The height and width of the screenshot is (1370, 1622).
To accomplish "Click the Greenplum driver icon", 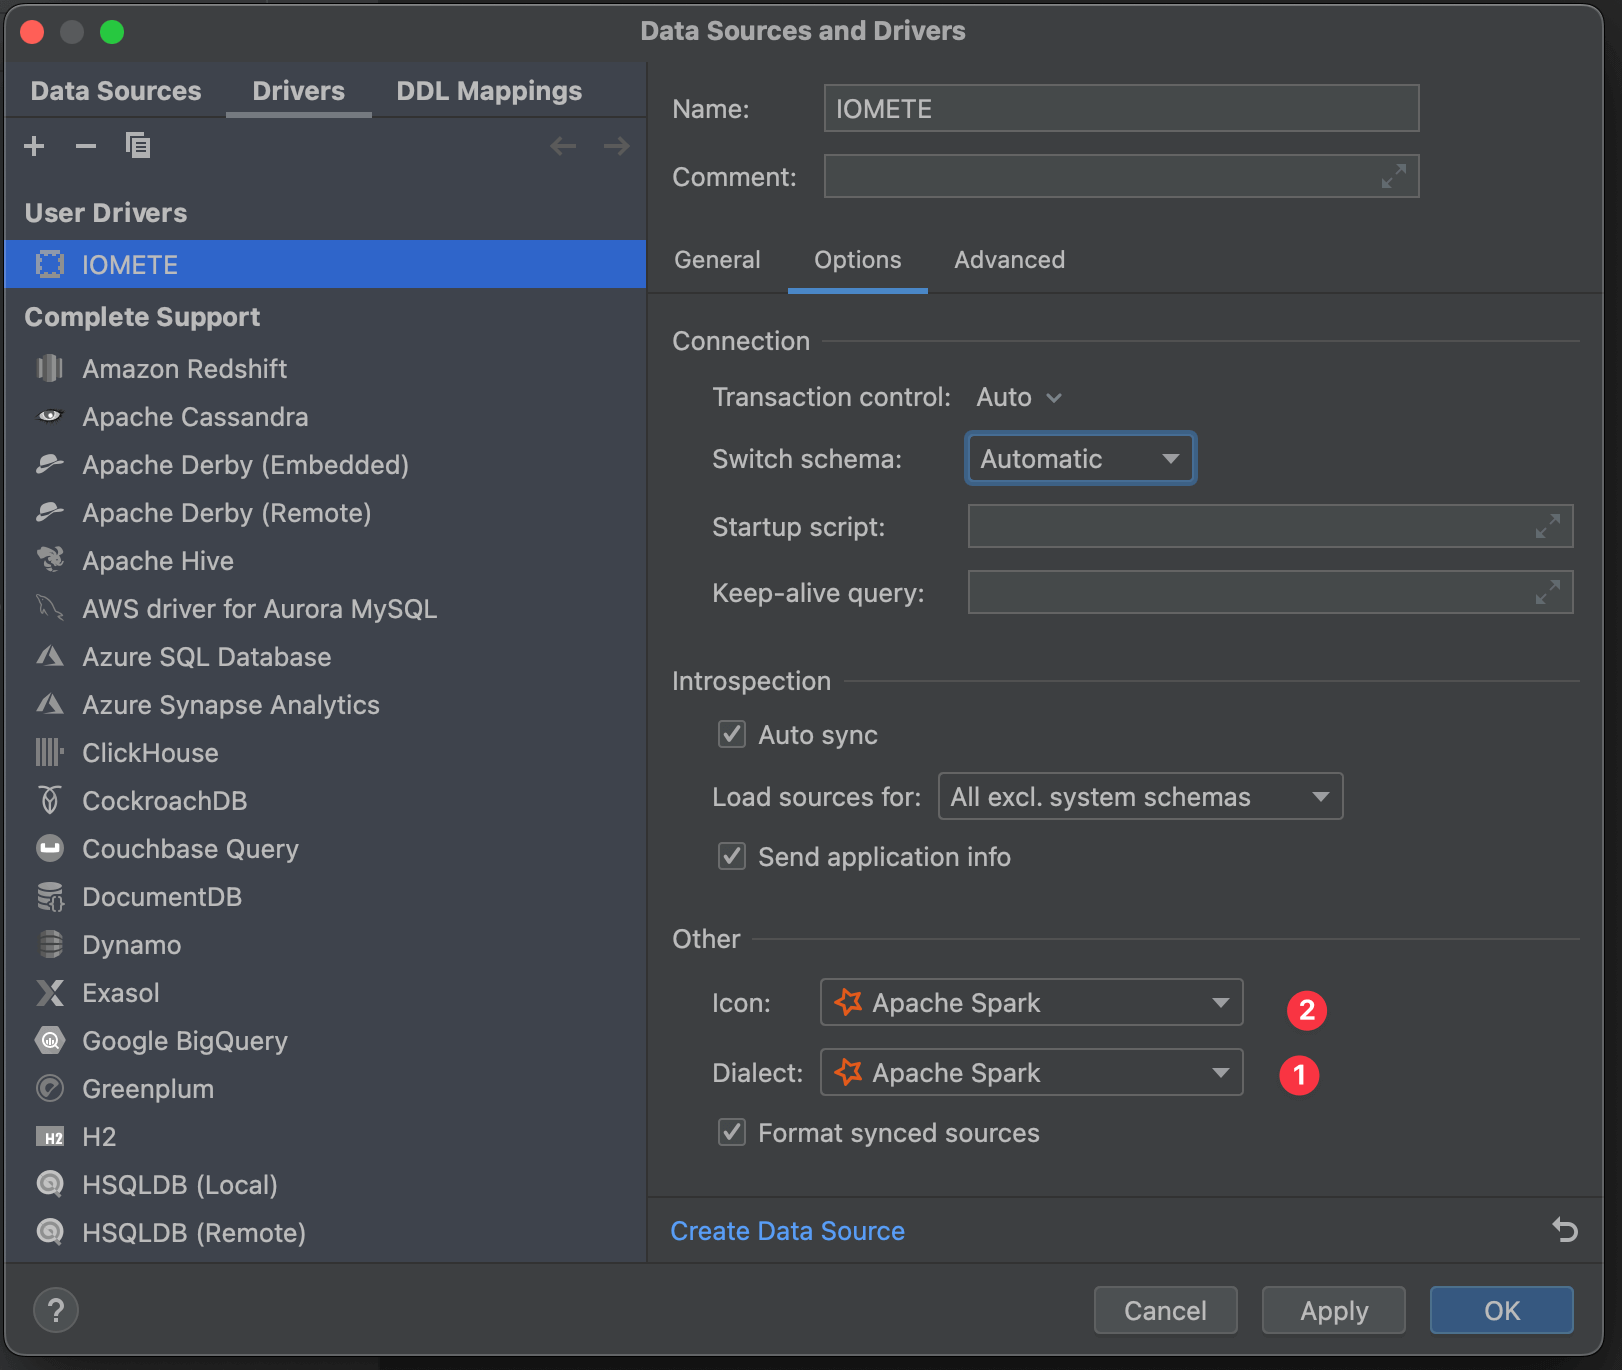I will coord(50,1088).
